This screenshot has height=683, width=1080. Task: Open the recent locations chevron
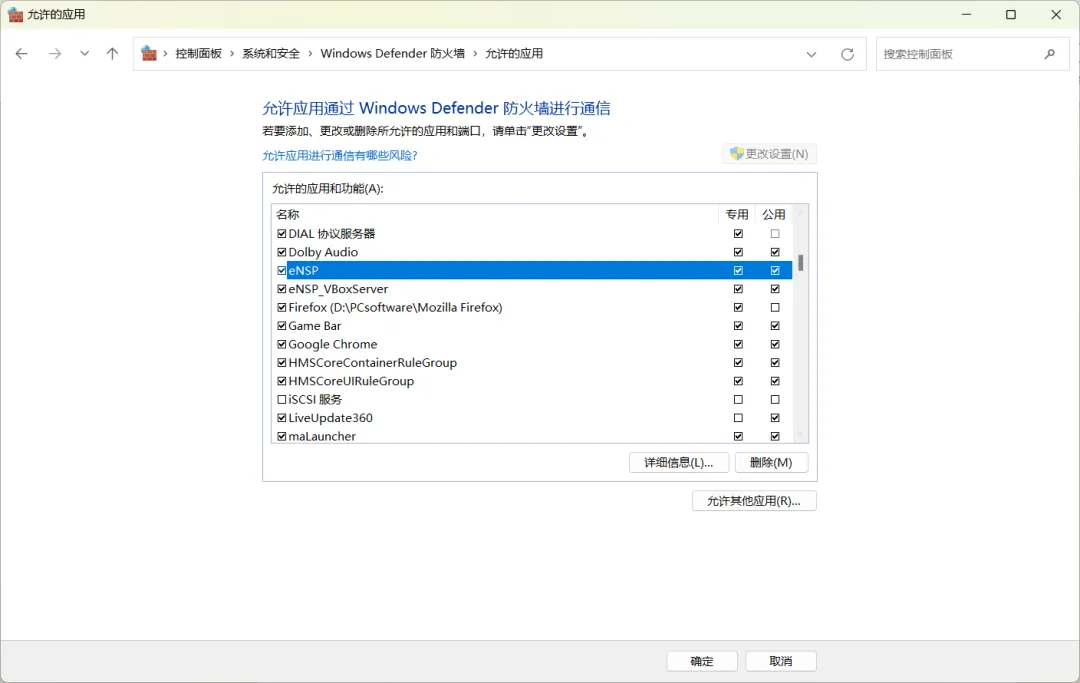[84, 54]
